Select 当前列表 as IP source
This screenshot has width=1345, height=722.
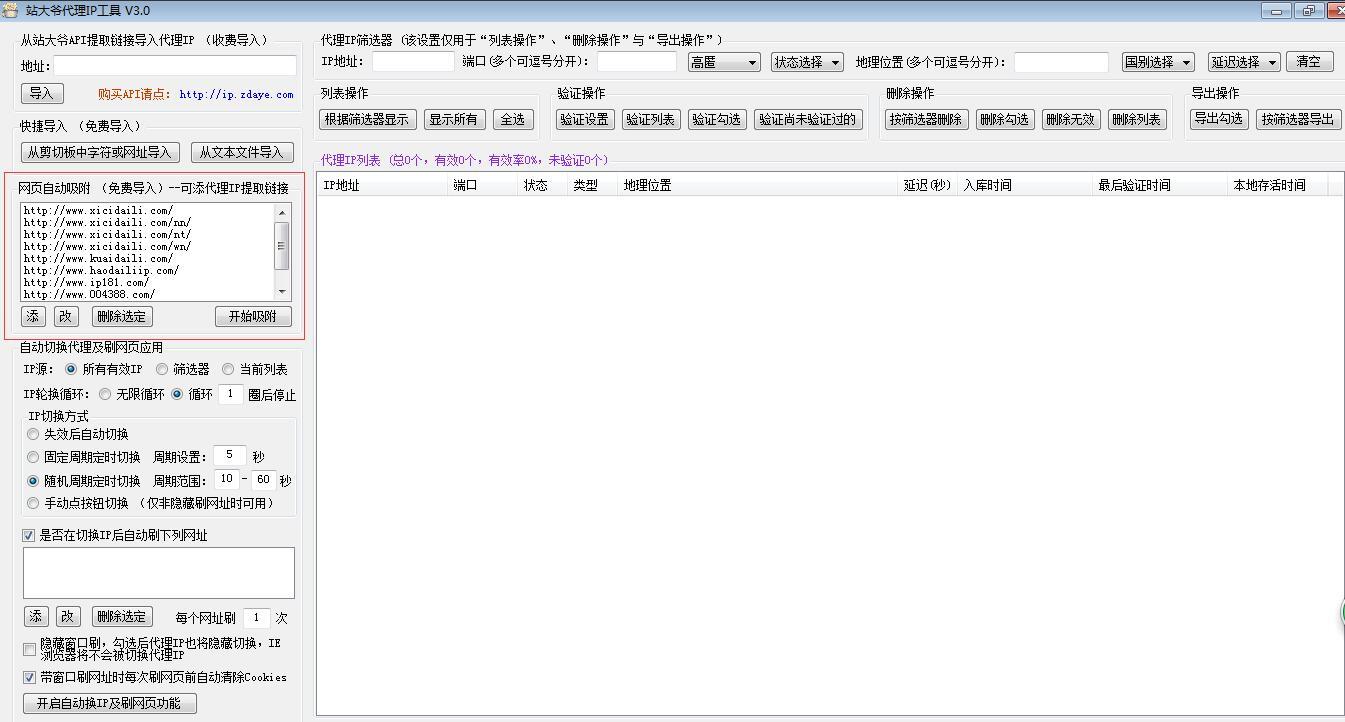click(x=228, y=369)
